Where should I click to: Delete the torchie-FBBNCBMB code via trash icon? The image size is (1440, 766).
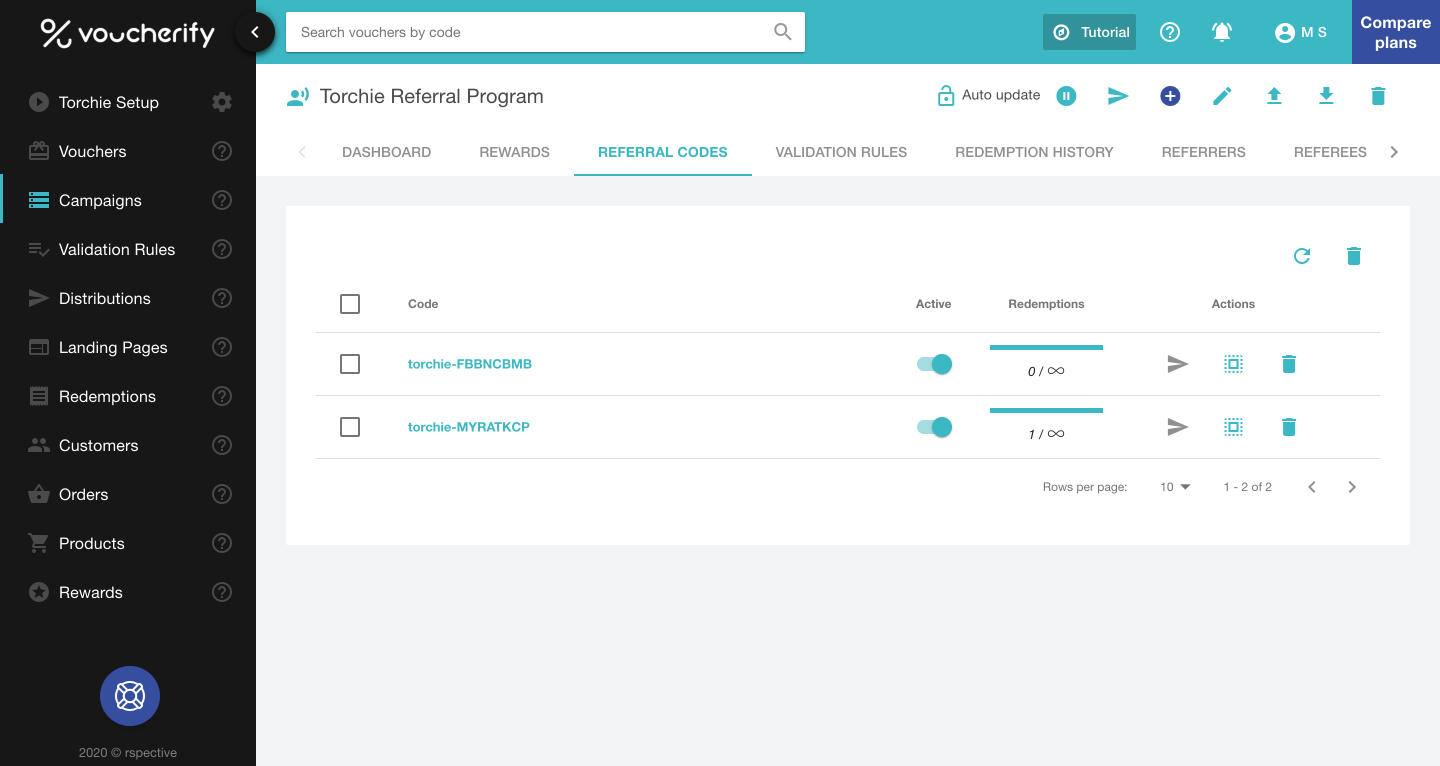tap(1289, 364)
